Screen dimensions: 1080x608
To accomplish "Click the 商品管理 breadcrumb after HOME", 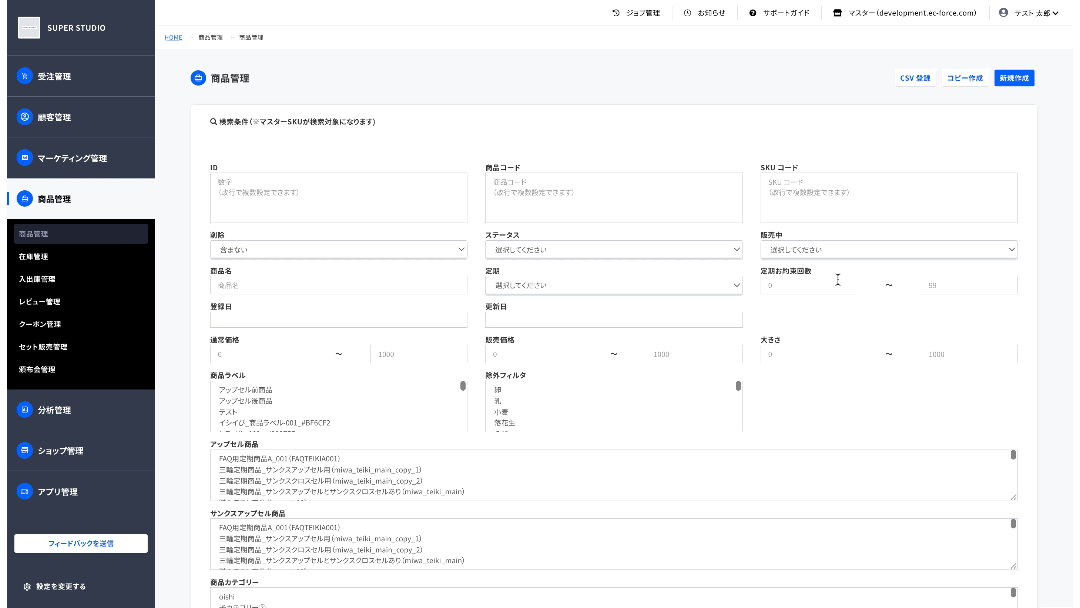I will tap(211, 37).
